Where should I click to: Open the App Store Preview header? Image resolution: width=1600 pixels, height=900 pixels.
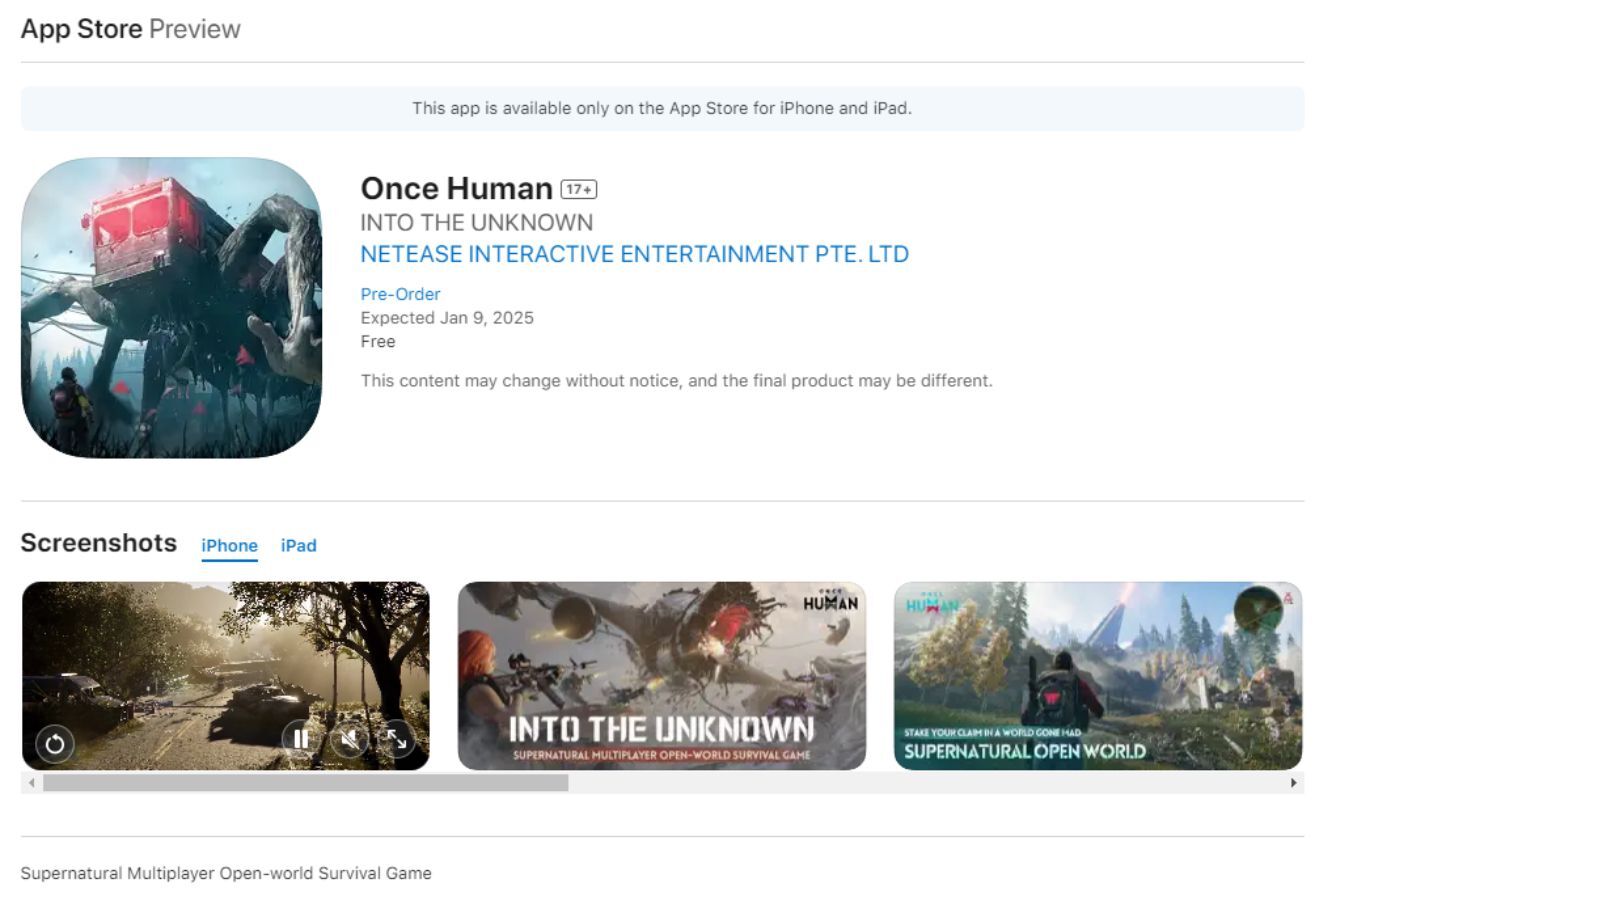point(131,29)
